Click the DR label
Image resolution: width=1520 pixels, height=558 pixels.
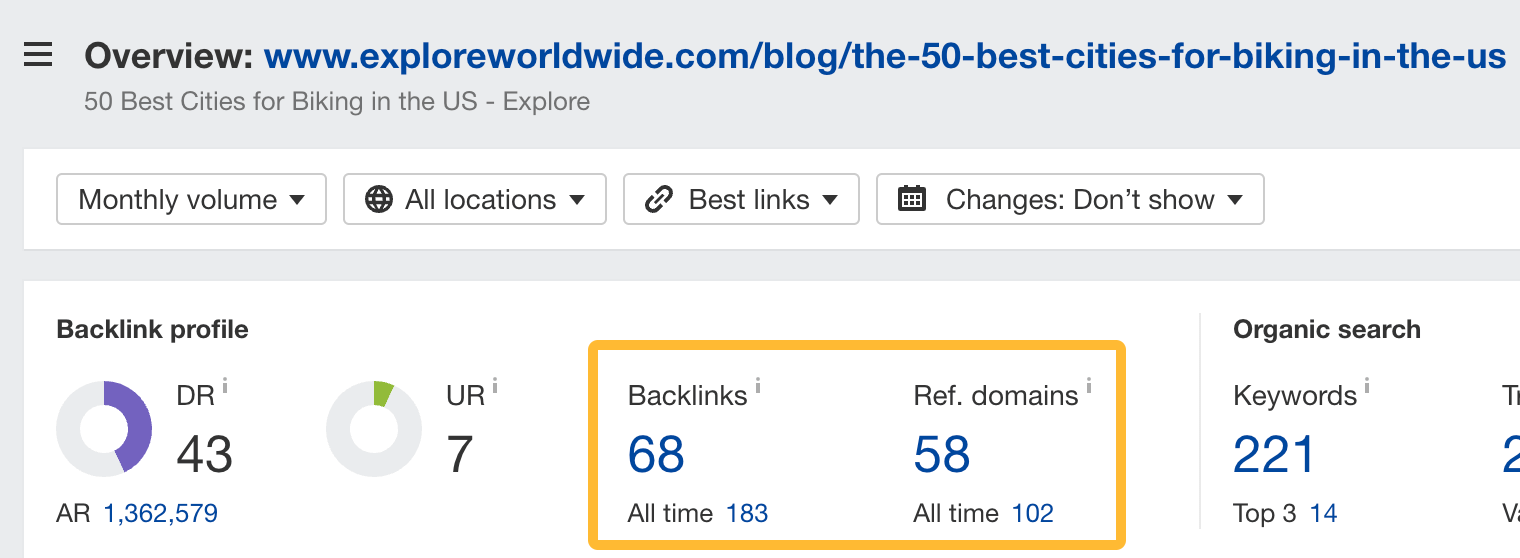(196, 396)
